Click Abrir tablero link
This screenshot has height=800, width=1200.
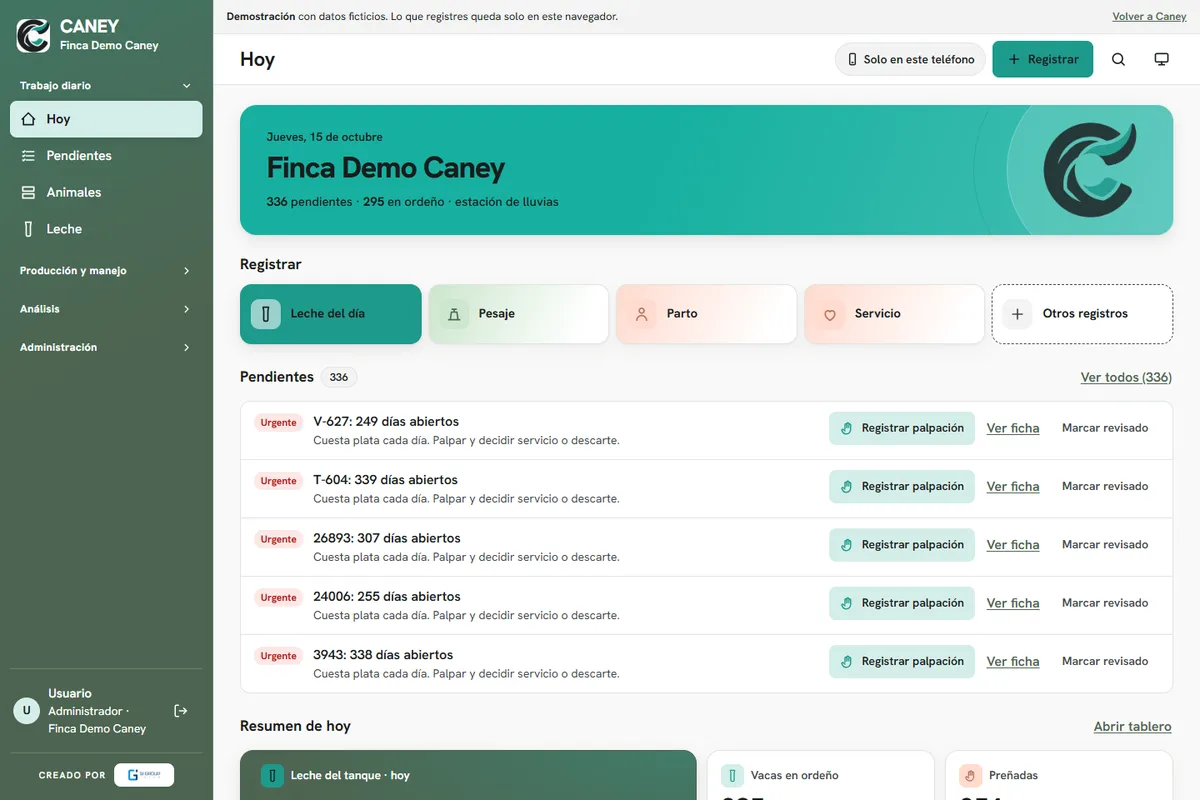[1133, 727]
